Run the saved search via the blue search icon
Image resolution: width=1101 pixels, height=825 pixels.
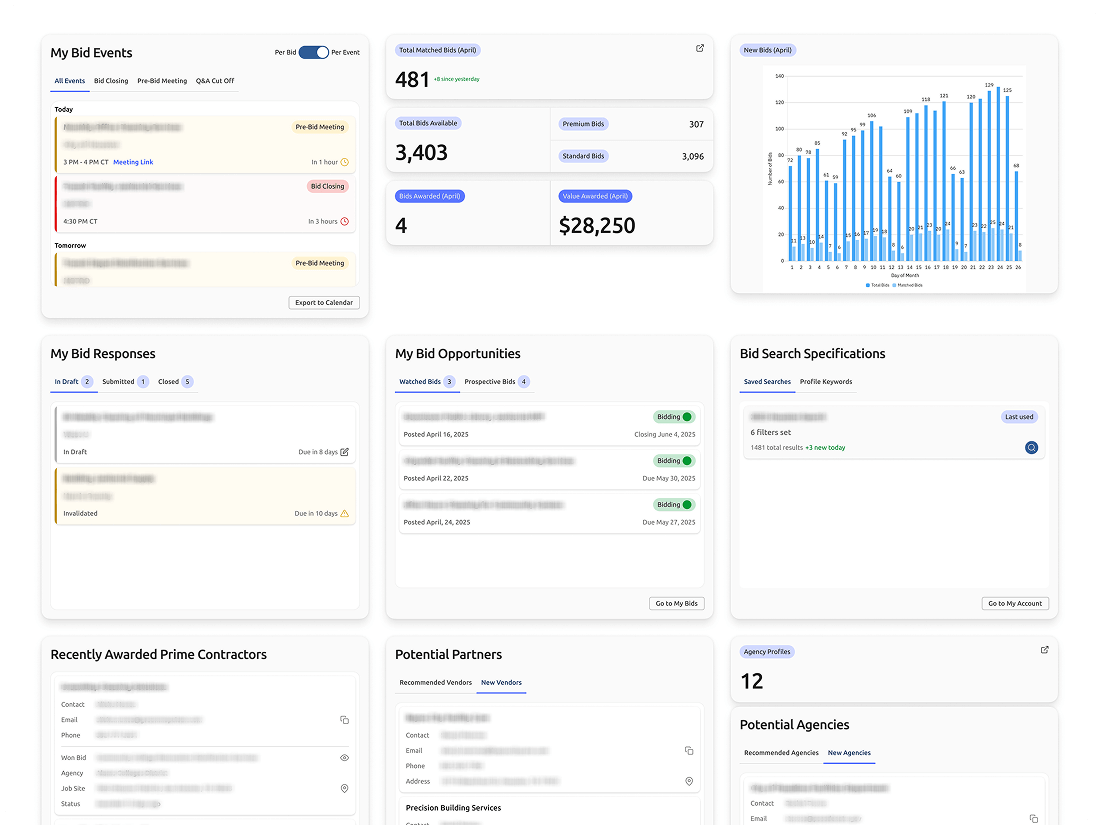[x=1031, y=447]
